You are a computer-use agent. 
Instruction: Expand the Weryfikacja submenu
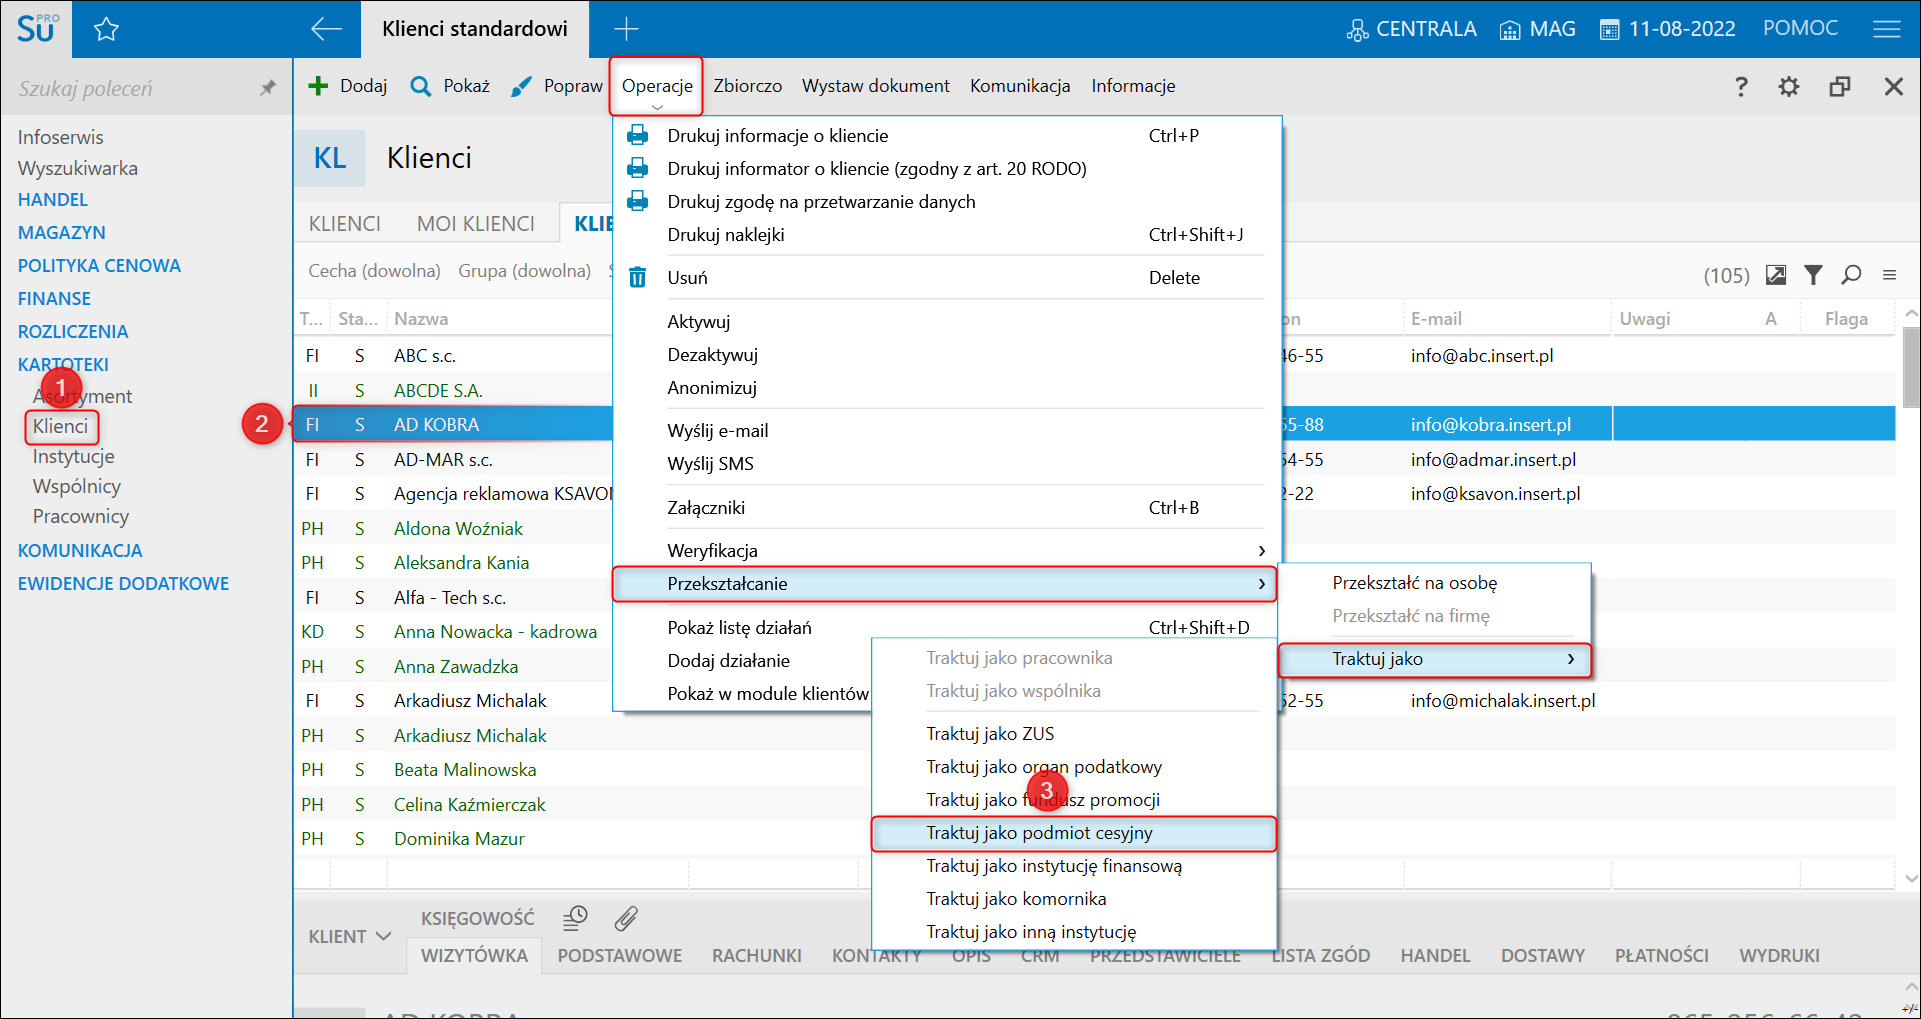[946, 550]
